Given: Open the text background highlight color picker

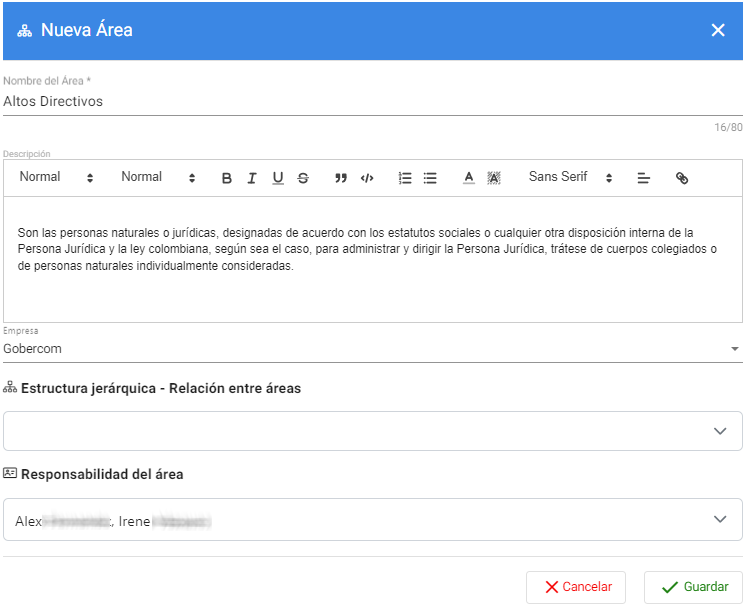Looking at the screenshot, I should (494, 178).
